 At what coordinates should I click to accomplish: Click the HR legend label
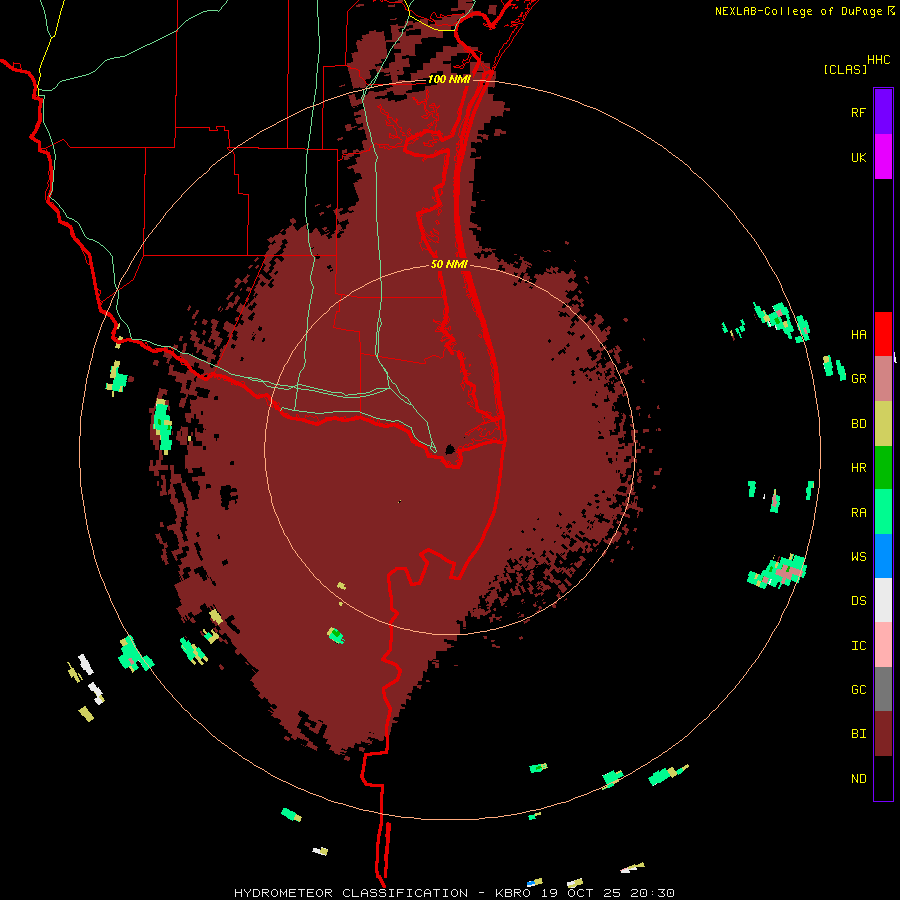coord(858,468)
